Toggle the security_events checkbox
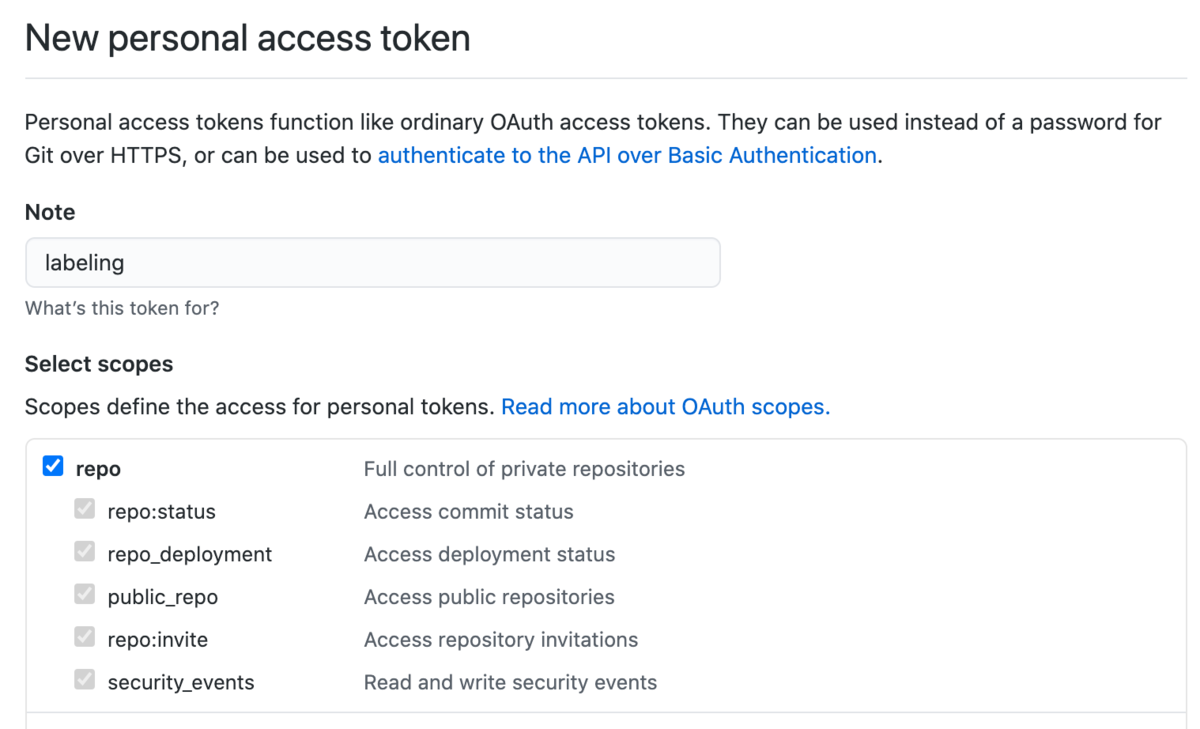Image resolution: width=1200 pixels, height=729 pixels. click(85, 681)
